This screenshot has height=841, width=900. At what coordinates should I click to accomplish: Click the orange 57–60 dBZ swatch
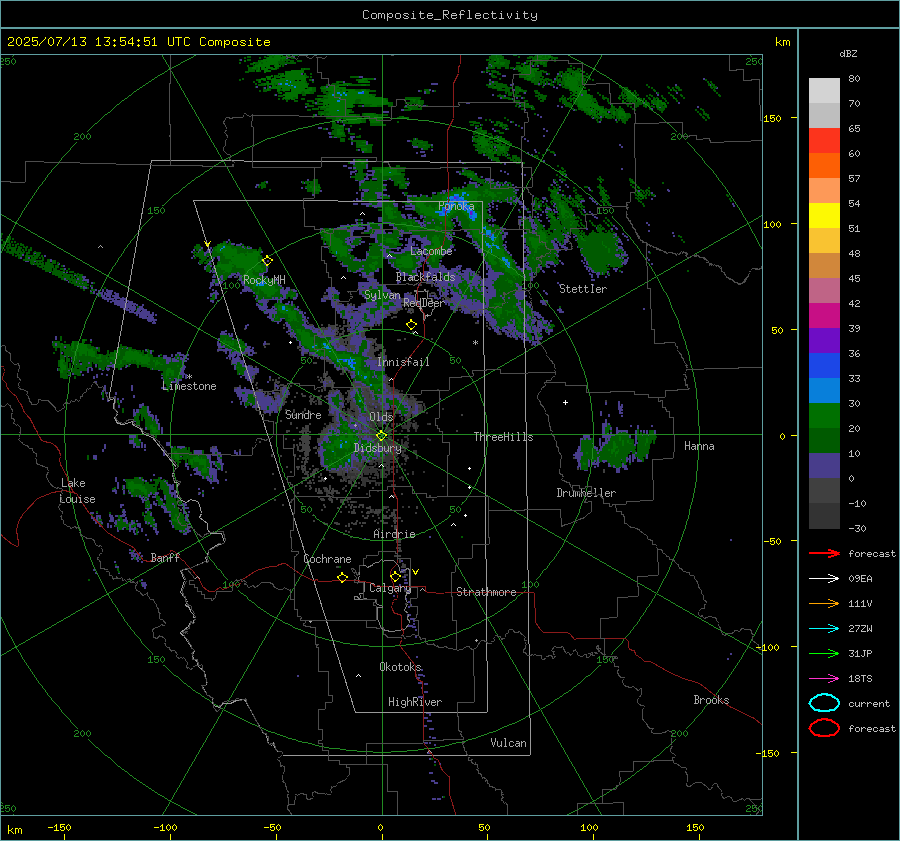tap(824, 166)
